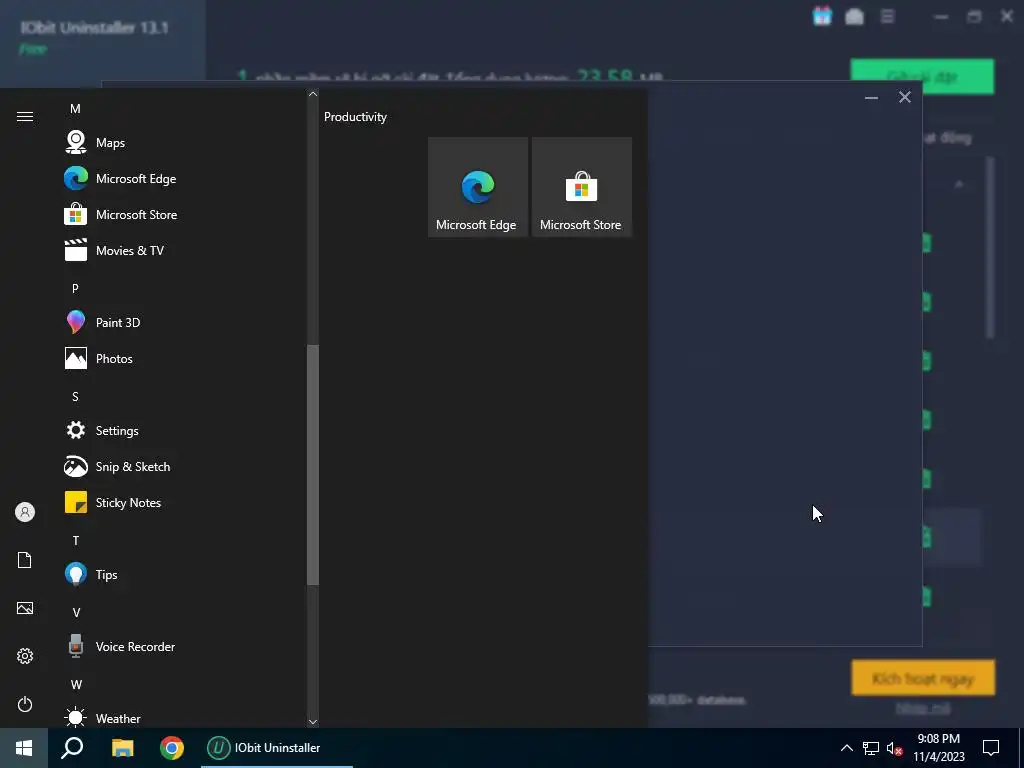This screenshot has height=768, width=1024.
Task: Show hidden system tray icons
Action: coord(846,748)
